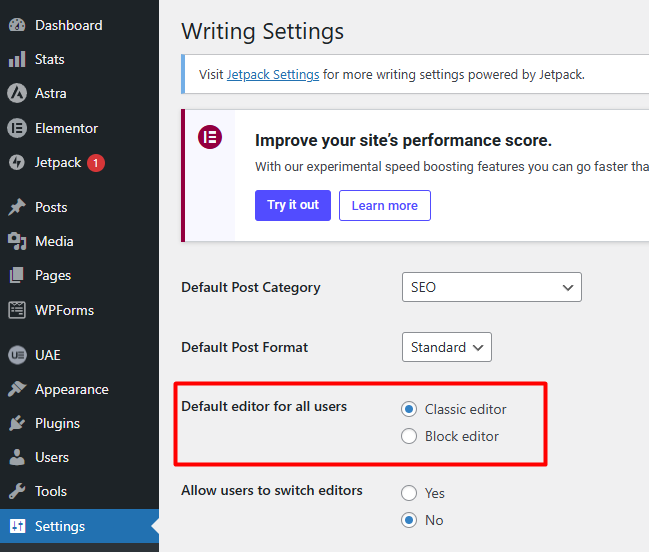Click the Elementor icon in the sidebar
Screen dimensions: 649x552
(x=17, y=128)
